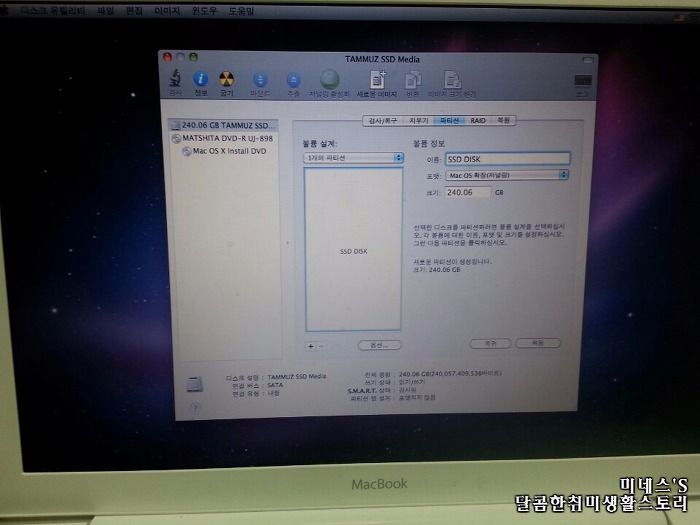Image resolution: width=700 pixels, height=525 pixels.
Task: Switch to the RAID tab
Action: [x=478, y=121]
